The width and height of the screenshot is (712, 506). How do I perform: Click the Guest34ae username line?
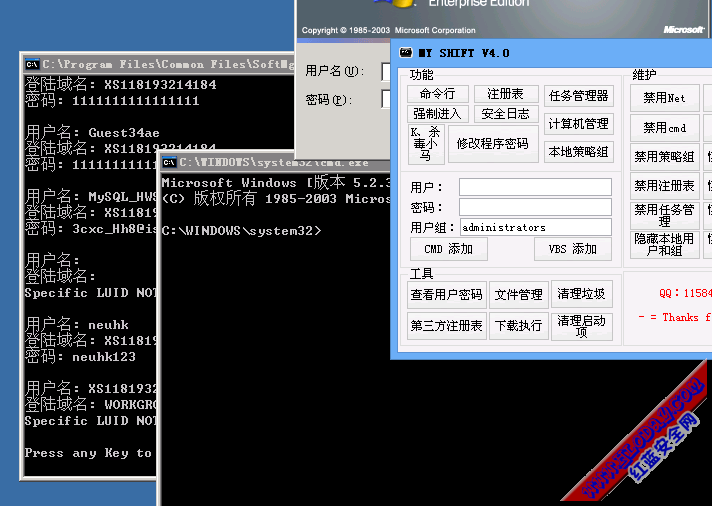tap(92, 132)
